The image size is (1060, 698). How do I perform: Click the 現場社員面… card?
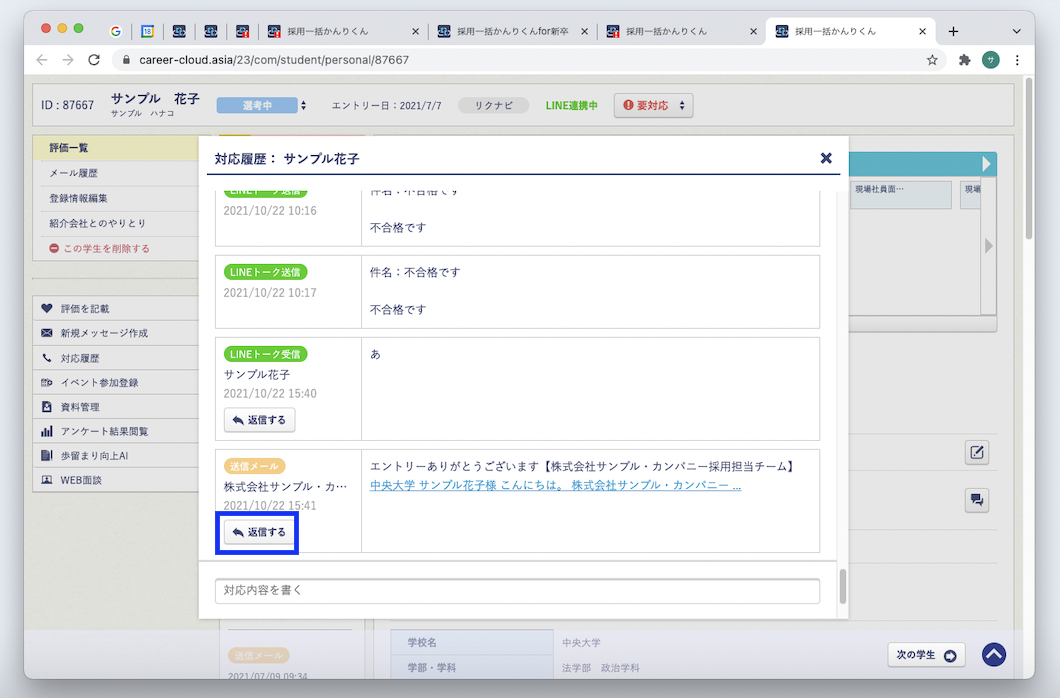900,195
